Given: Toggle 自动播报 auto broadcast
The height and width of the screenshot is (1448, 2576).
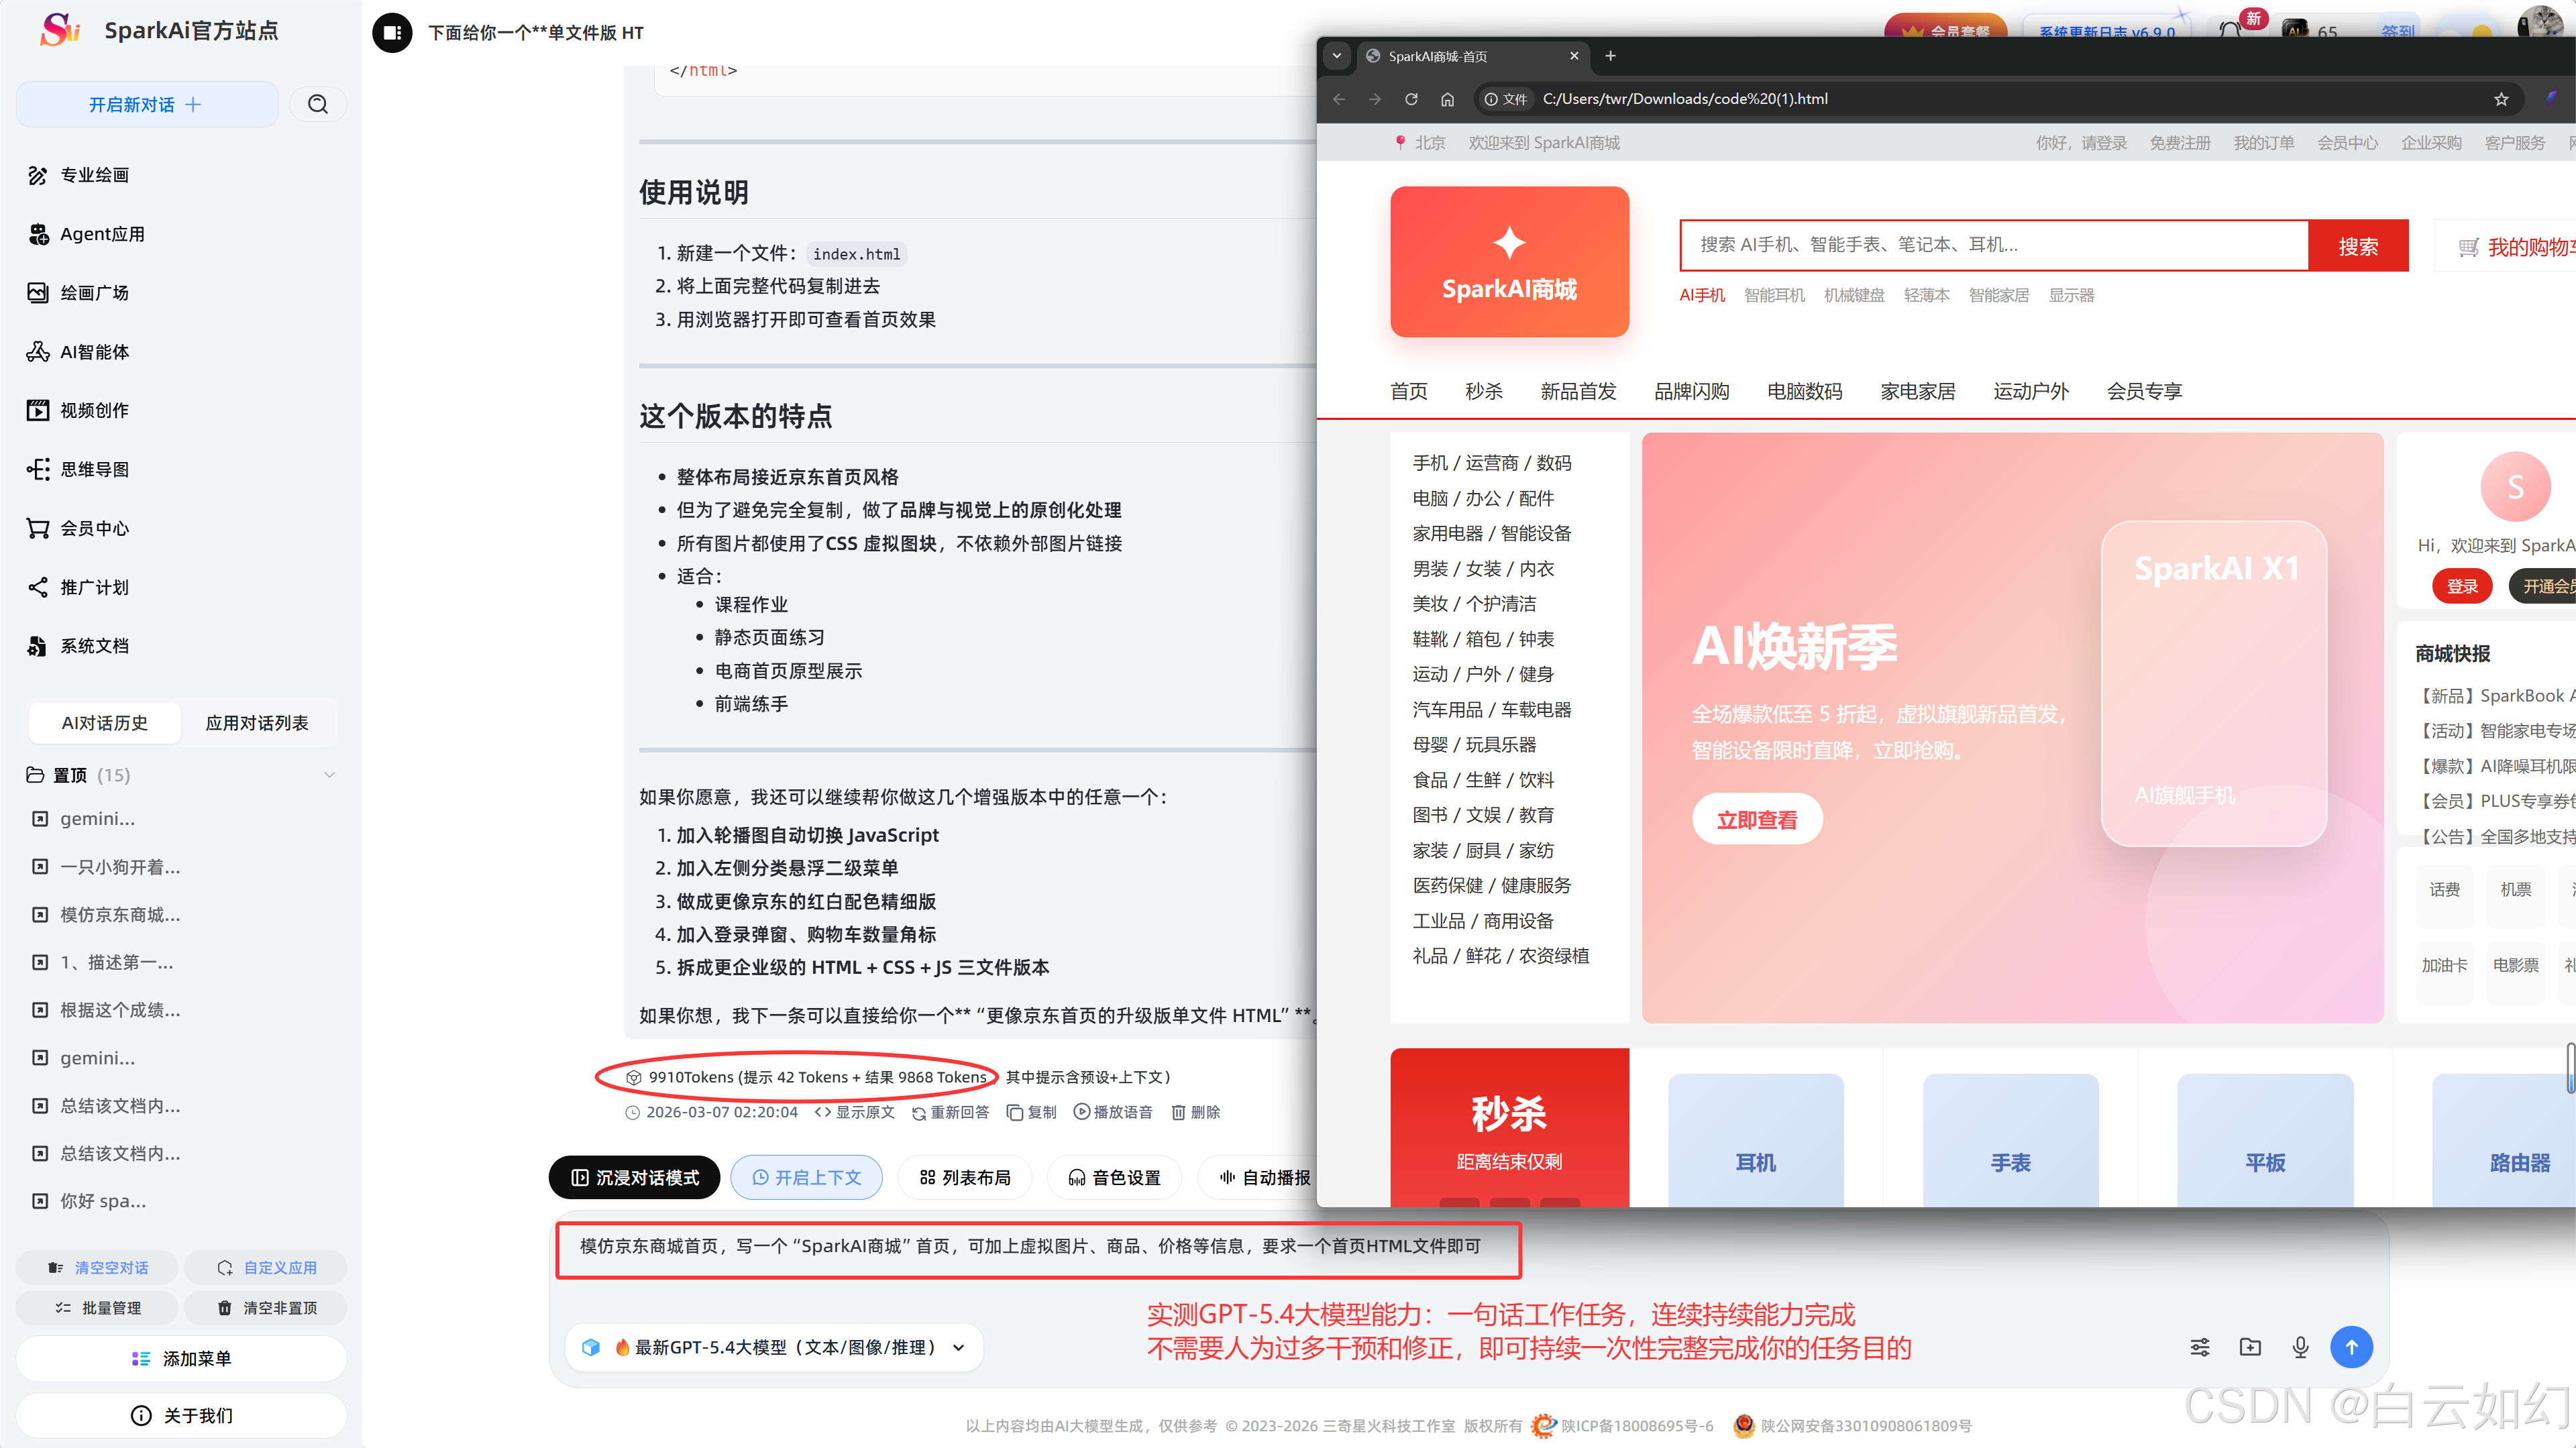Looking at the screenshot, I should 1264,1177.
